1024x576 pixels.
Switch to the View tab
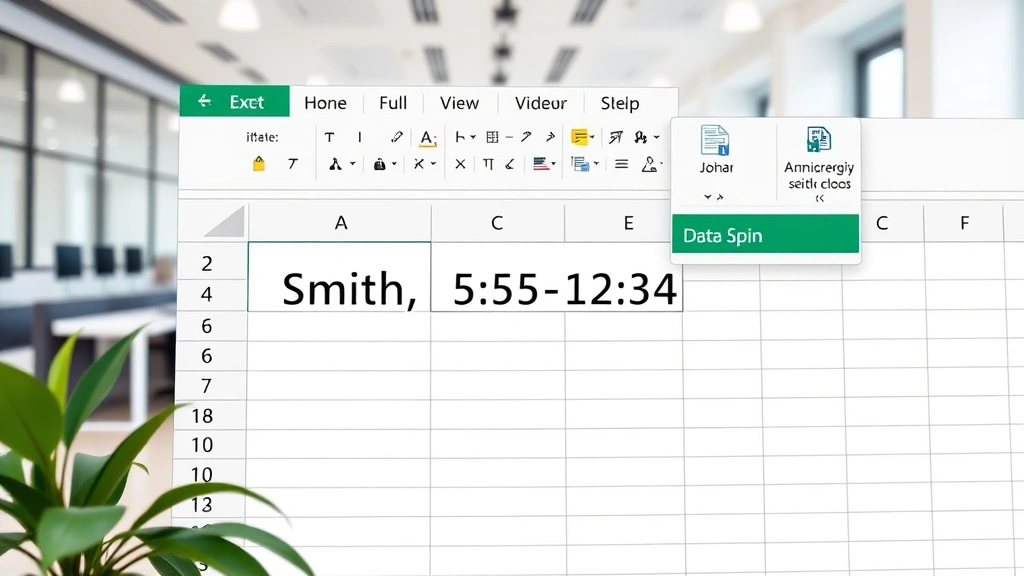pyautogui.click(x=460, y=103)
